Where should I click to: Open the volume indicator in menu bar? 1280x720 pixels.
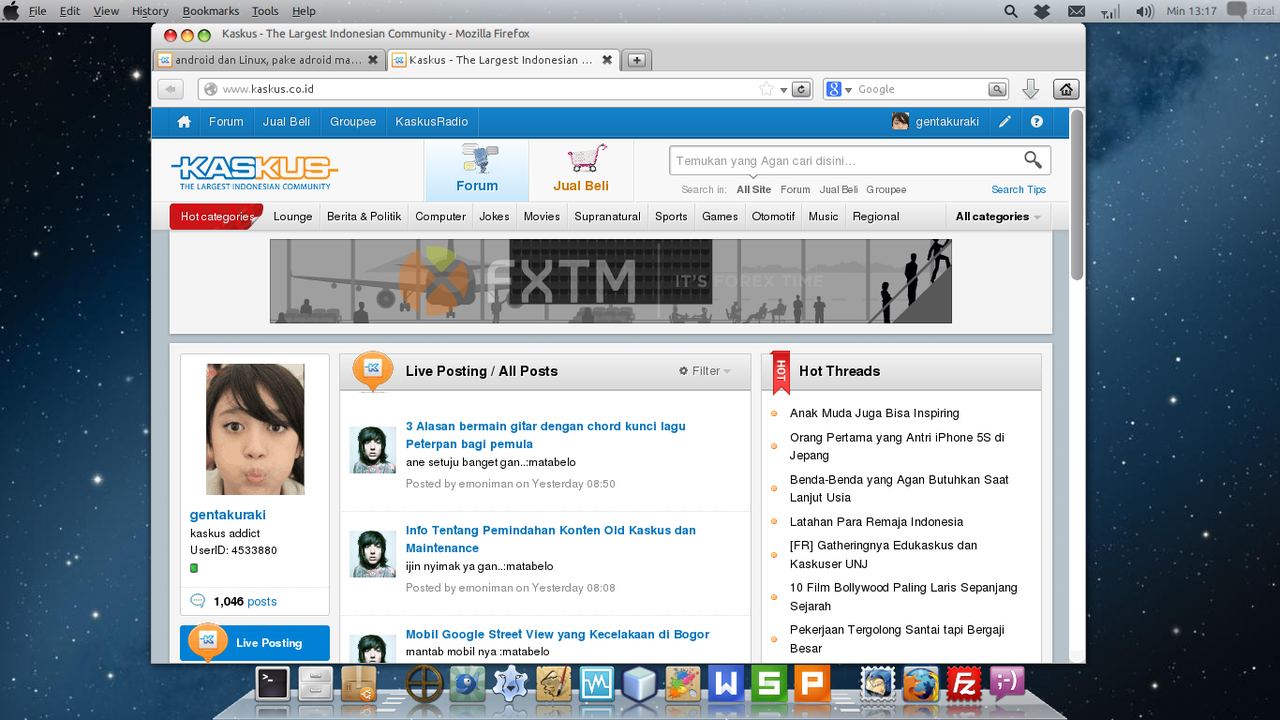(x=1145, y=11)
